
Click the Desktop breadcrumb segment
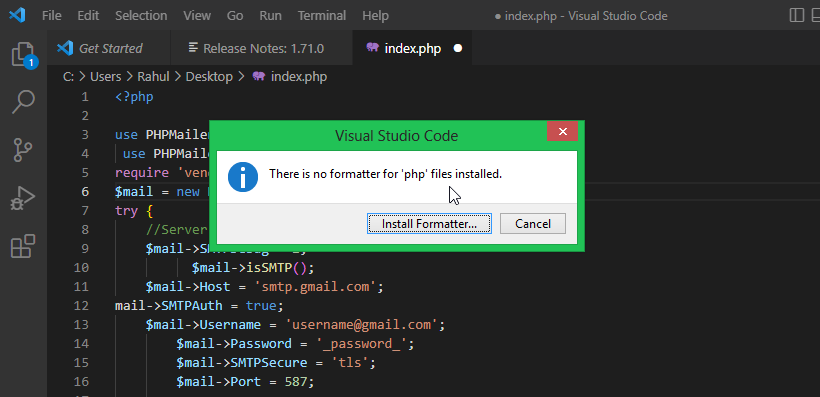(x=209, y=77)
